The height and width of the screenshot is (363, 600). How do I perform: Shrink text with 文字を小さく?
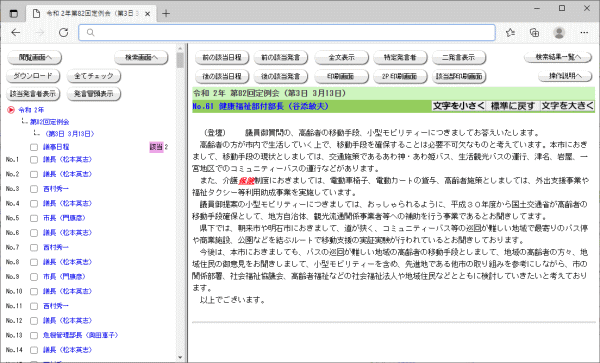[x=458, y=106]
